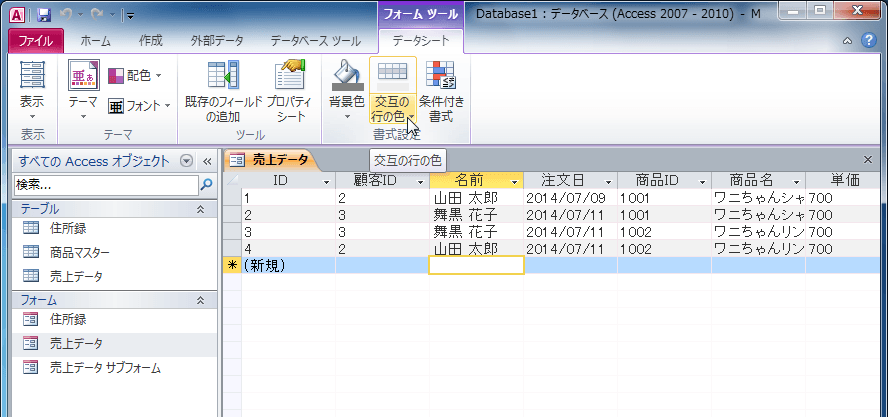Click the select-all corner of the datasheet
The image size is (888, 417).
tap(232, 181)
